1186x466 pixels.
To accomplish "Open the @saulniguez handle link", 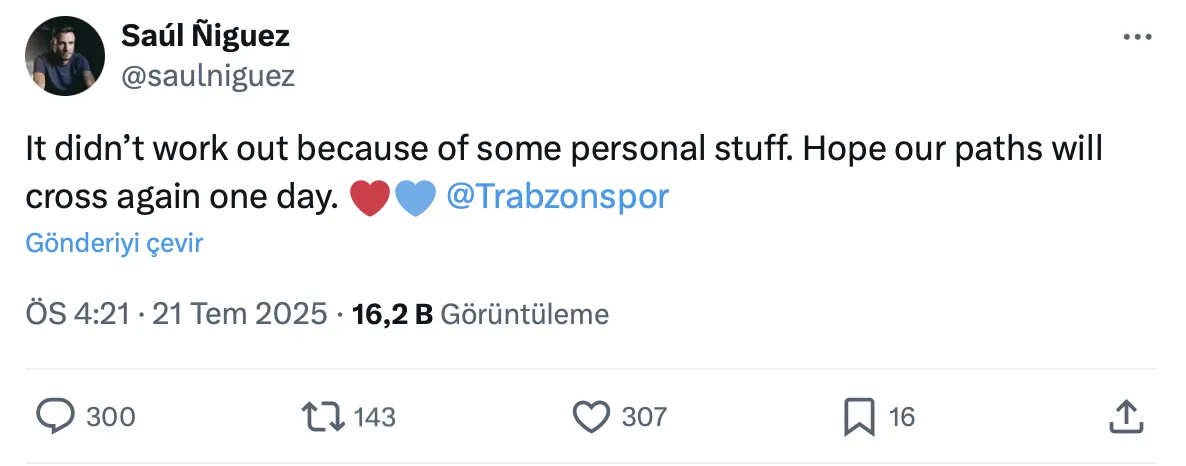I will tap(208, 76).
